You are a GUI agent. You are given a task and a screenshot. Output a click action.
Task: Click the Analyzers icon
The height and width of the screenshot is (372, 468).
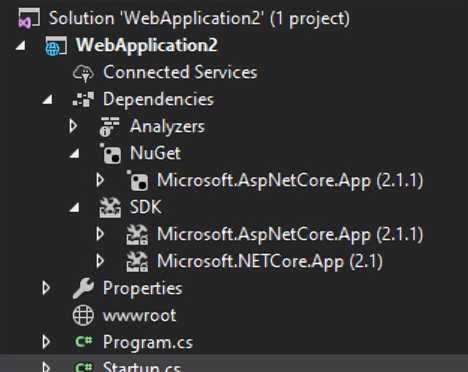tap(110, 126)
